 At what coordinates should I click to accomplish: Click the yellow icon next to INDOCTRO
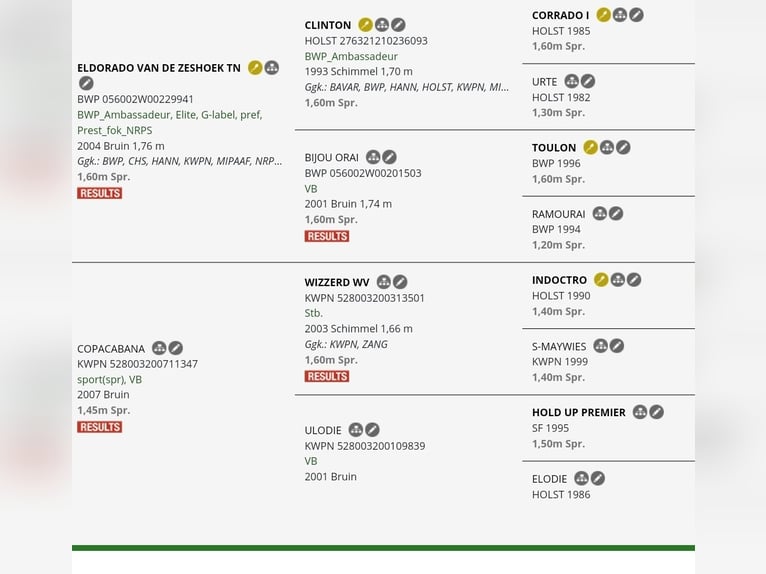pyautogui.click(x=601, y=280)
